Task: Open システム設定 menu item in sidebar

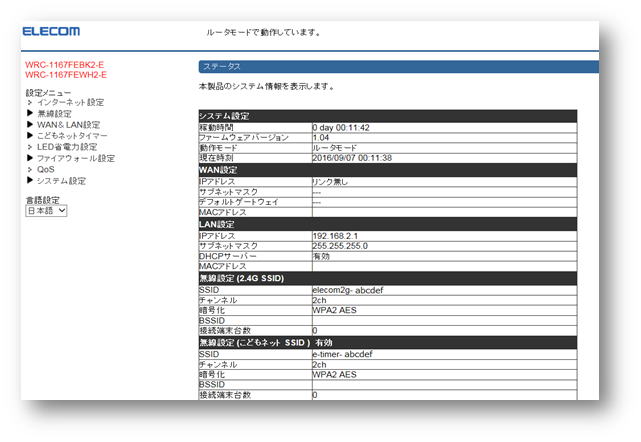Action: (61, 181)
